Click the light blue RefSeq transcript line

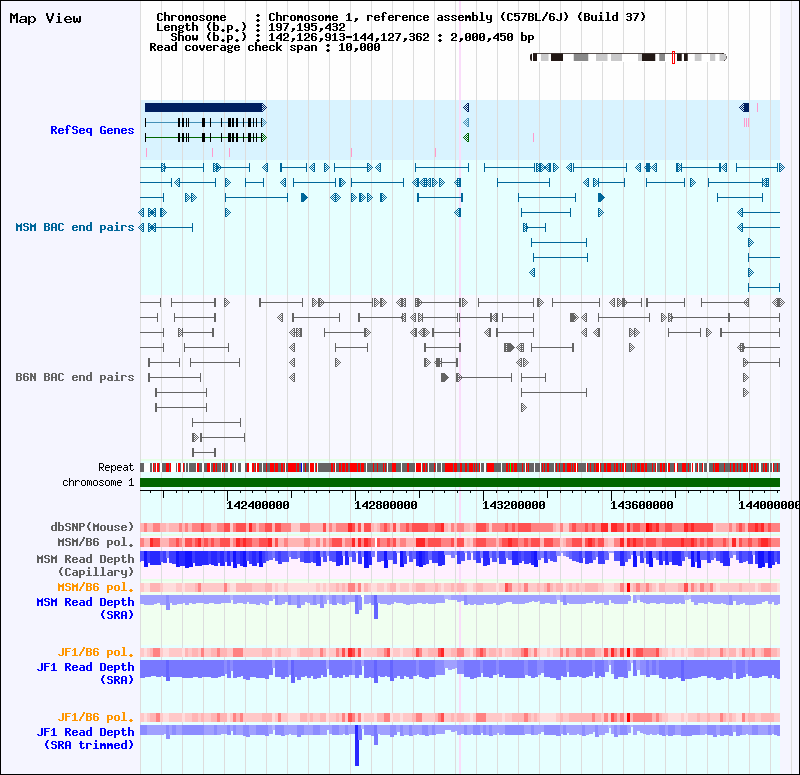206,122
